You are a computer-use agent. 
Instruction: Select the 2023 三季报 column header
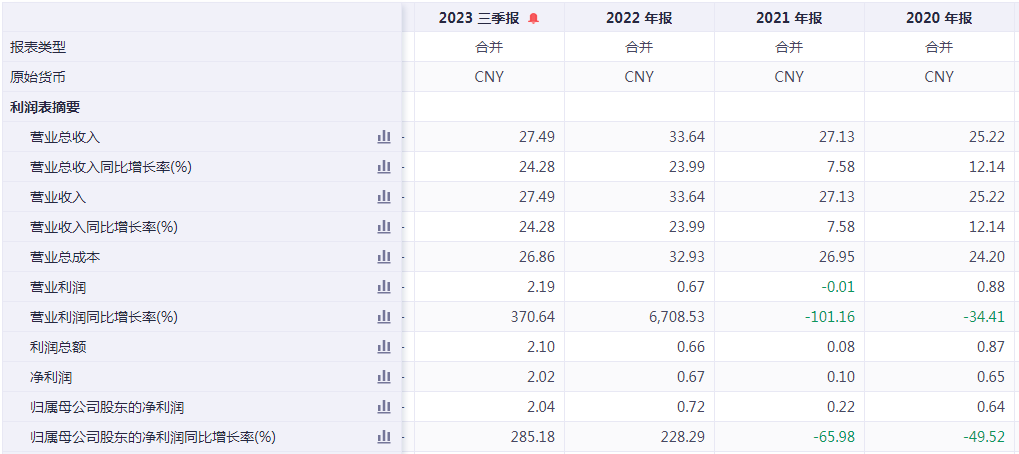(479, 18)
